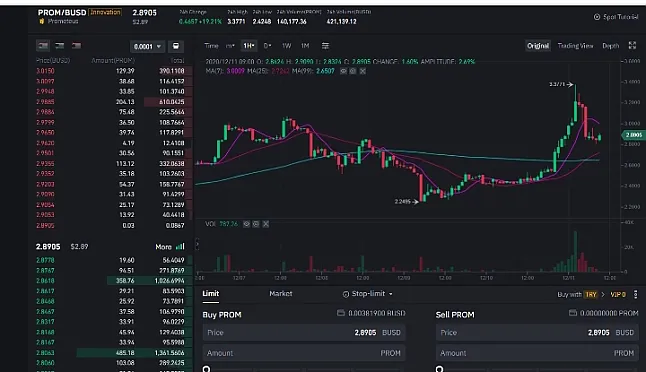The image size is (646, 372).
Task: Open the 0.0001 price precision dropdown
Action: (x=147, y=46)
